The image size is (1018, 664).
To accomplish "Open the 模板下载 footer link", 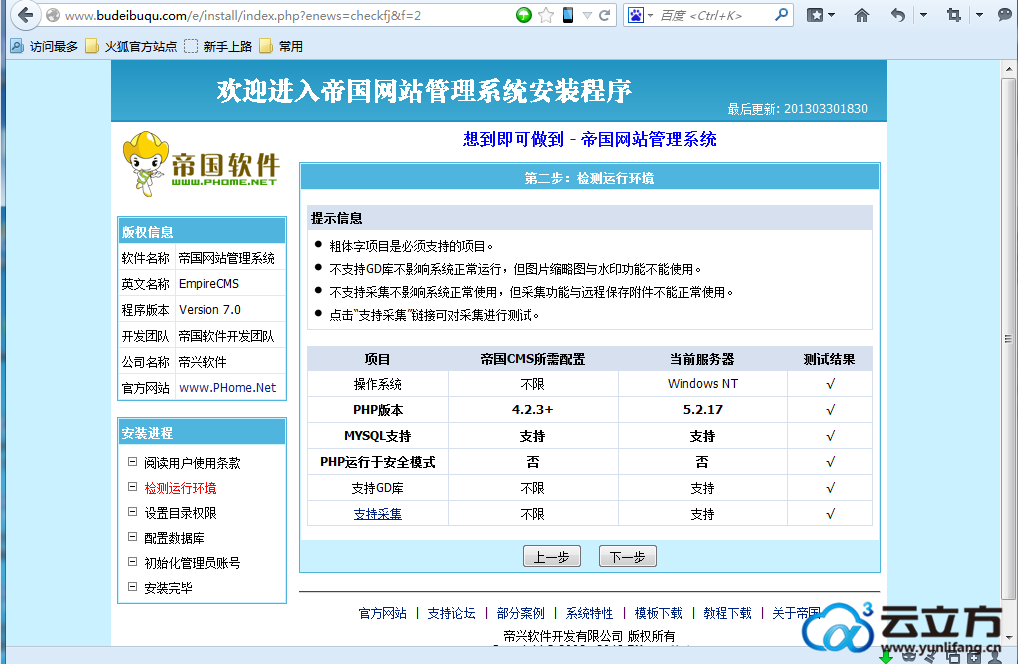I will pyautogui.click(x=658, y=613).
